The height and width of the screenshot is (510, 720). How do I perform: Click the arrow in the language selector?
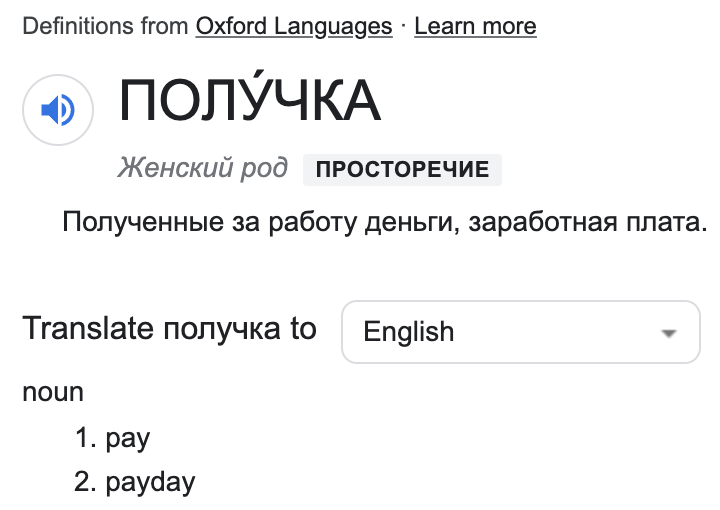coord(669,333)
